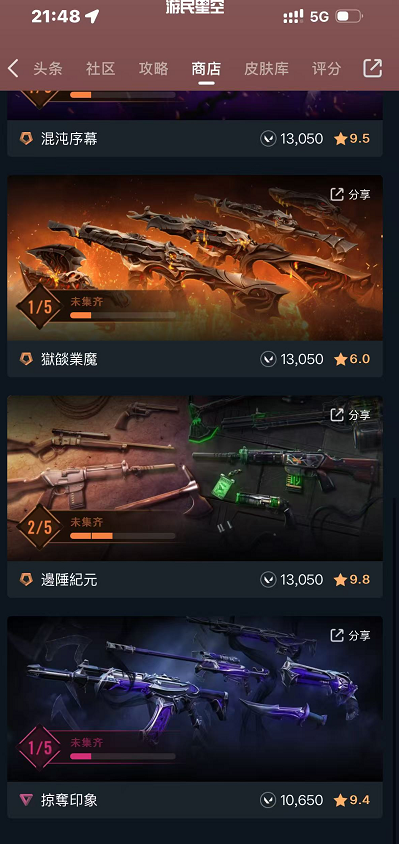Click the star rating 9.8 for 邊陲紀元
Image resolution: width=405 pixels, height=844 pixels.
(x=352, y=580)
